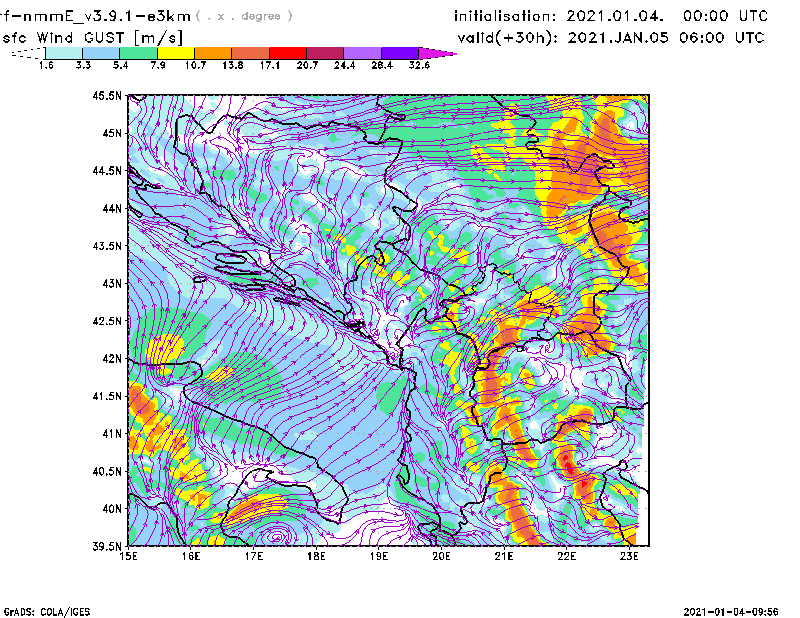Click the violet legend swatch for 28.4–32.6
Viewport: 800px width, 618px height.
tap(400, 53)
